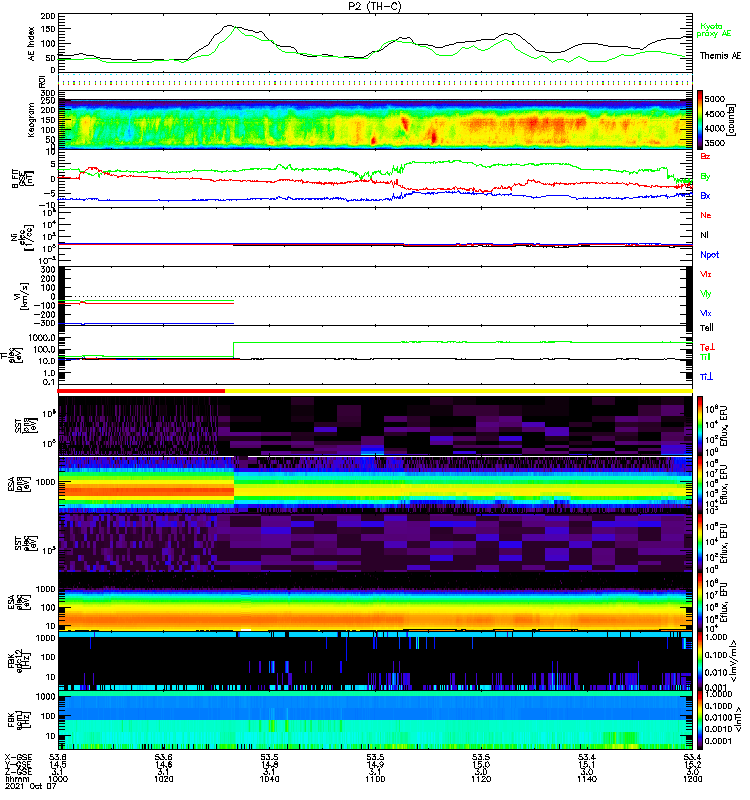Click the SST ions Eflux color bar
Viewport: 750px width, 800px height.
tap(700, 426)
